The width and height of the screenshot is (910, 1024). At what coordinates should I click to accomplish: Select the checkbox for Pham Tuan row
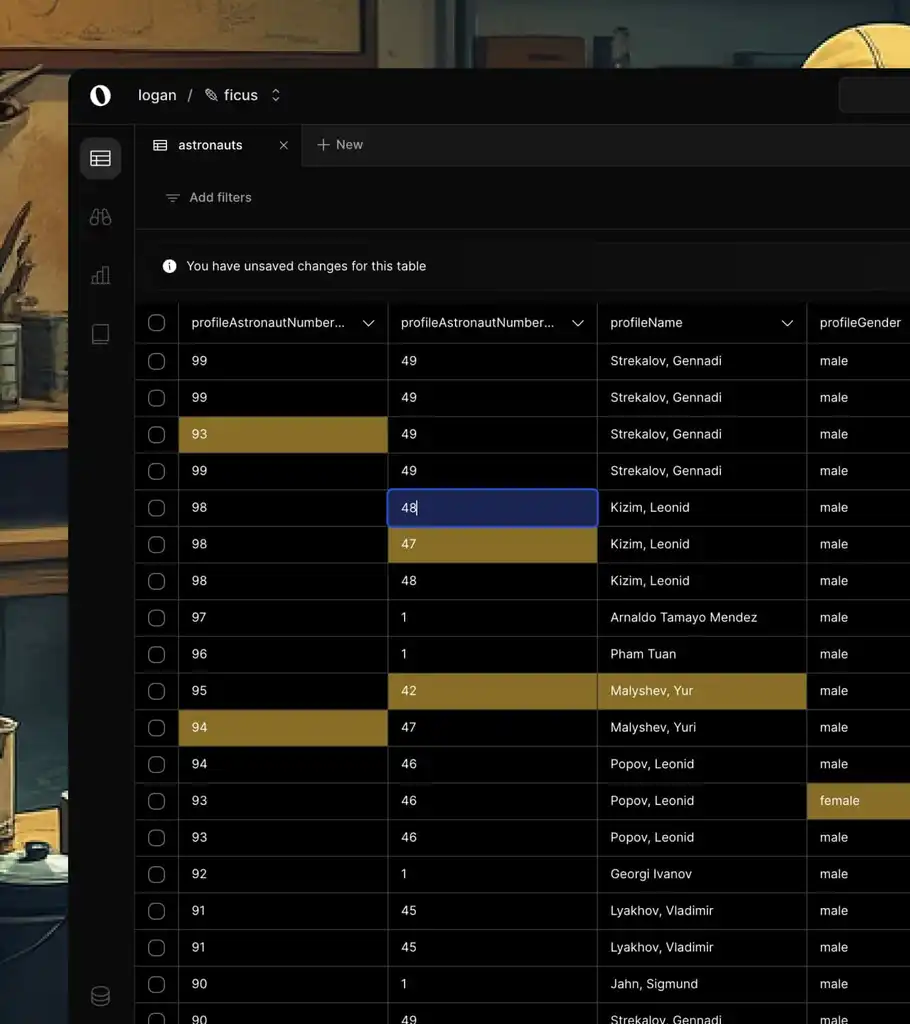156,654
